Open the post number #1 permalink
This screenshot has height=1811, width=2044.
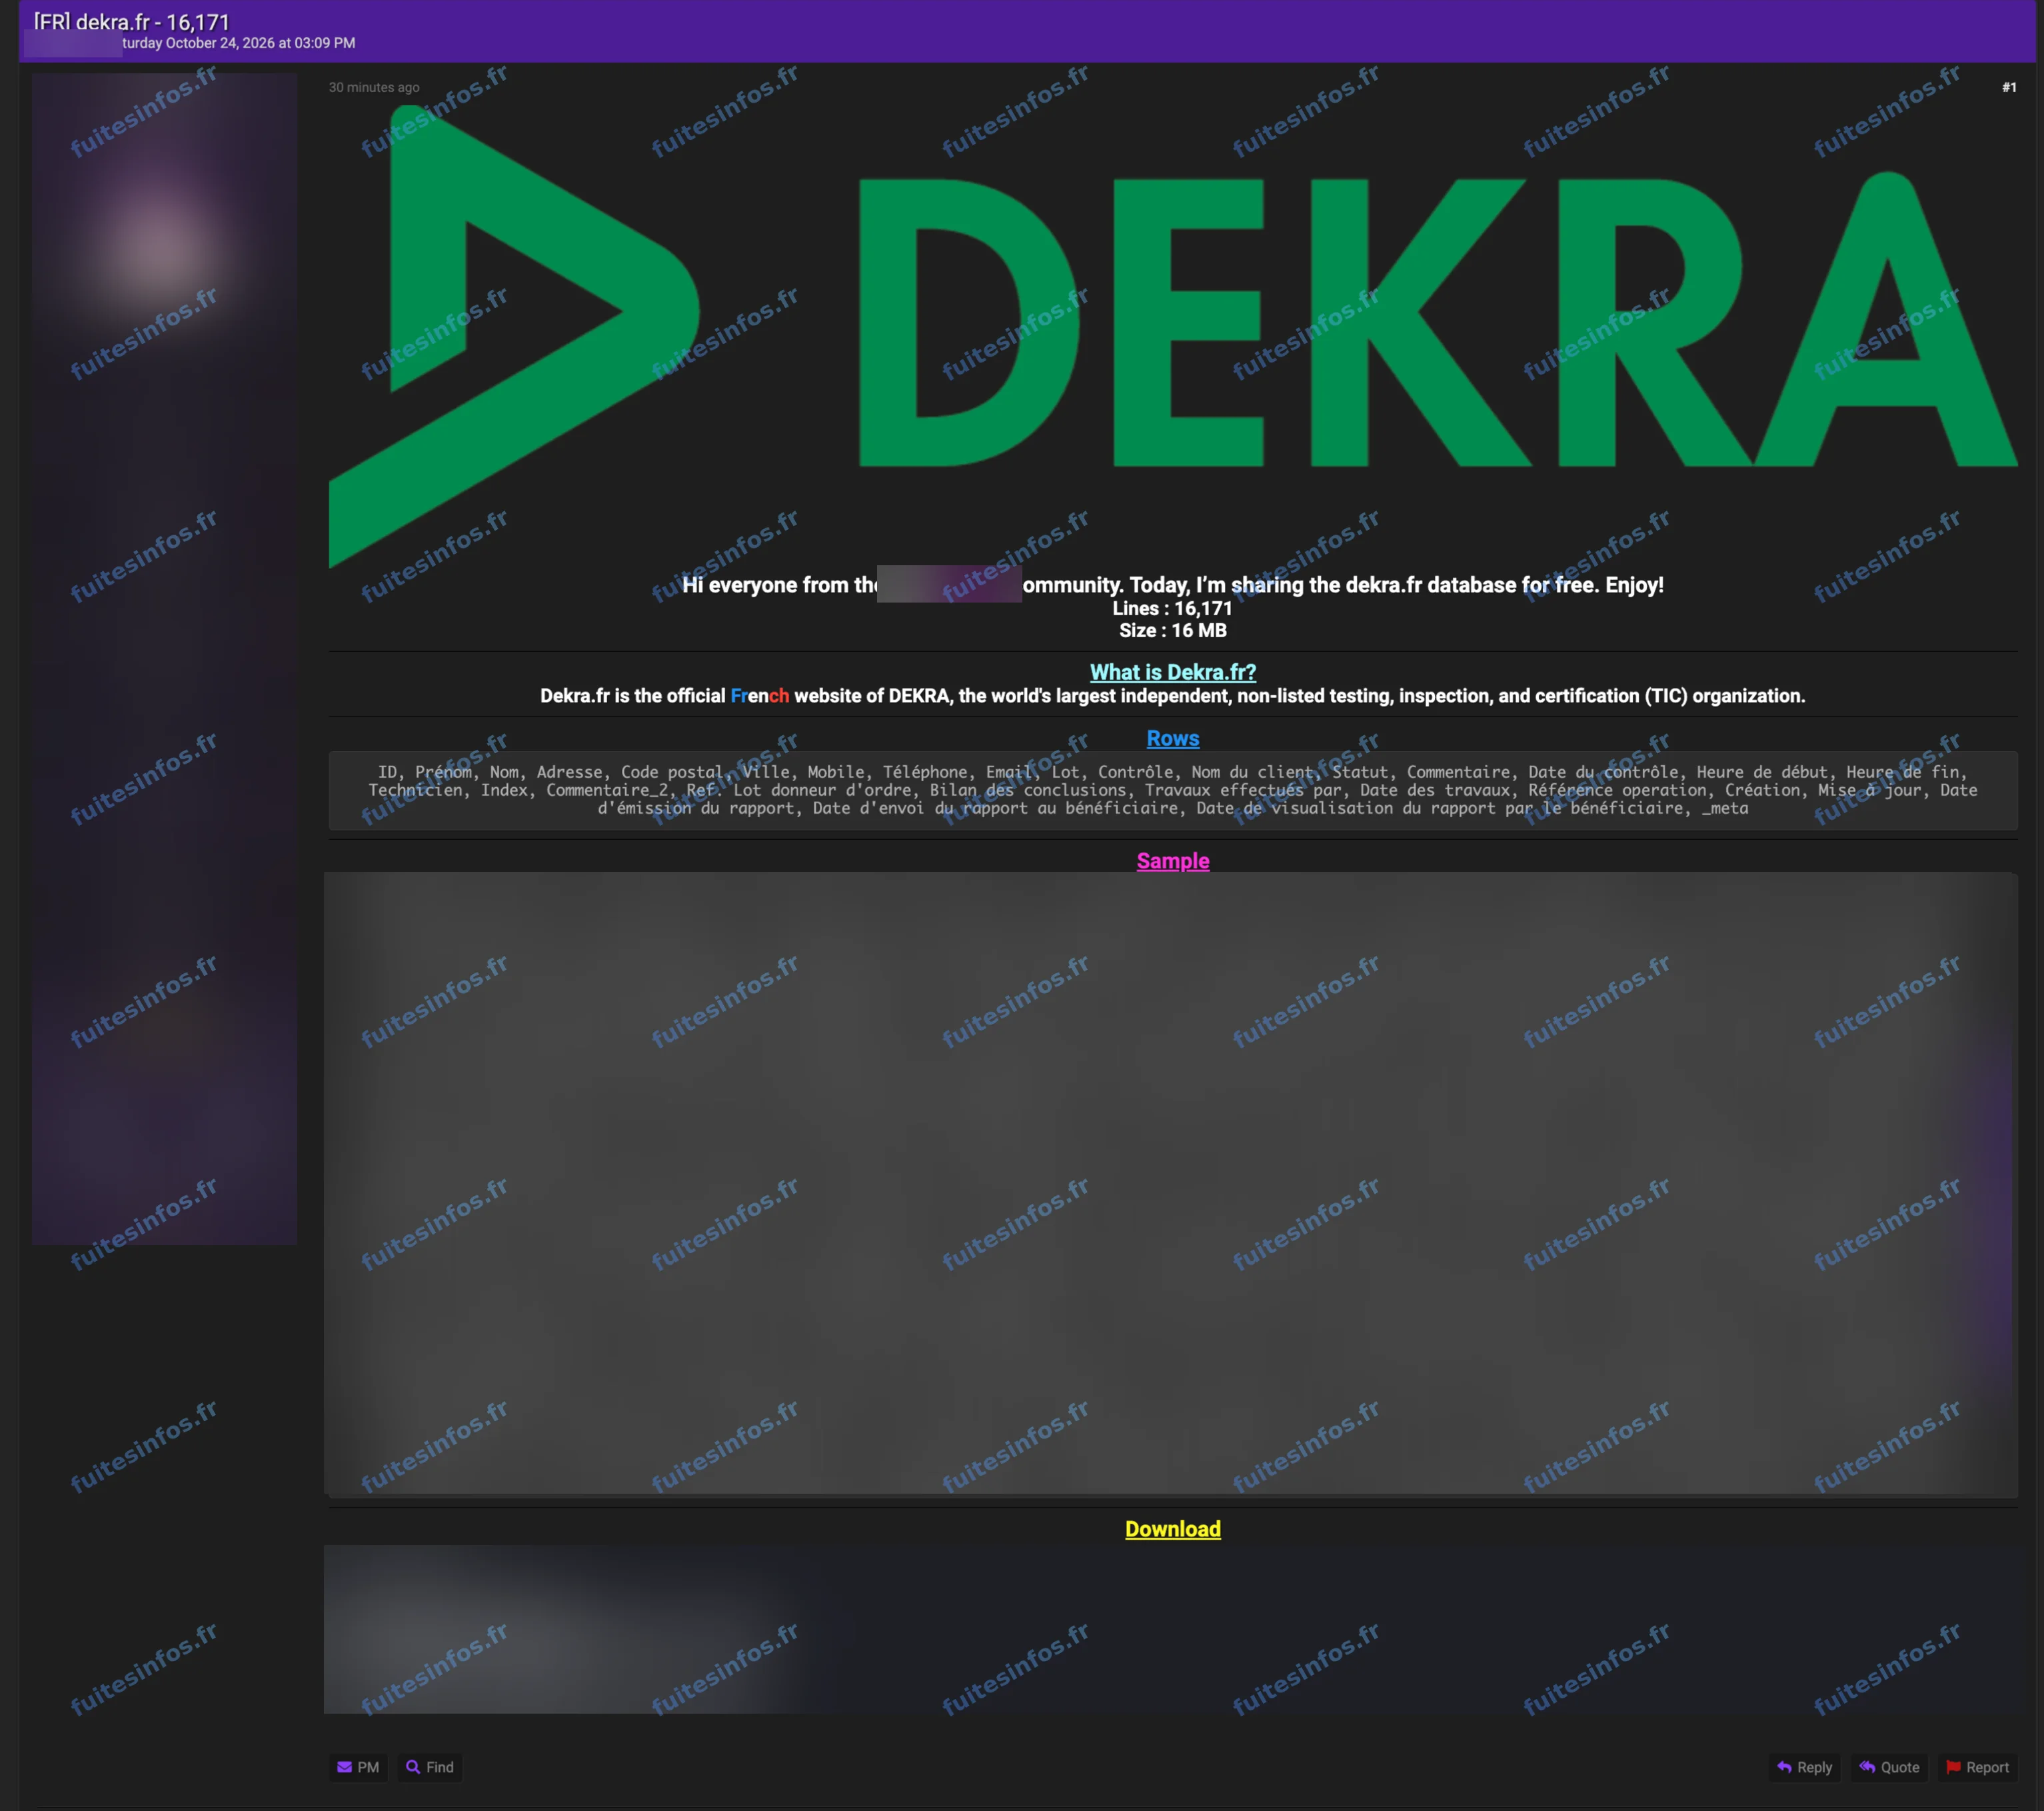[x=2009, y=87]
